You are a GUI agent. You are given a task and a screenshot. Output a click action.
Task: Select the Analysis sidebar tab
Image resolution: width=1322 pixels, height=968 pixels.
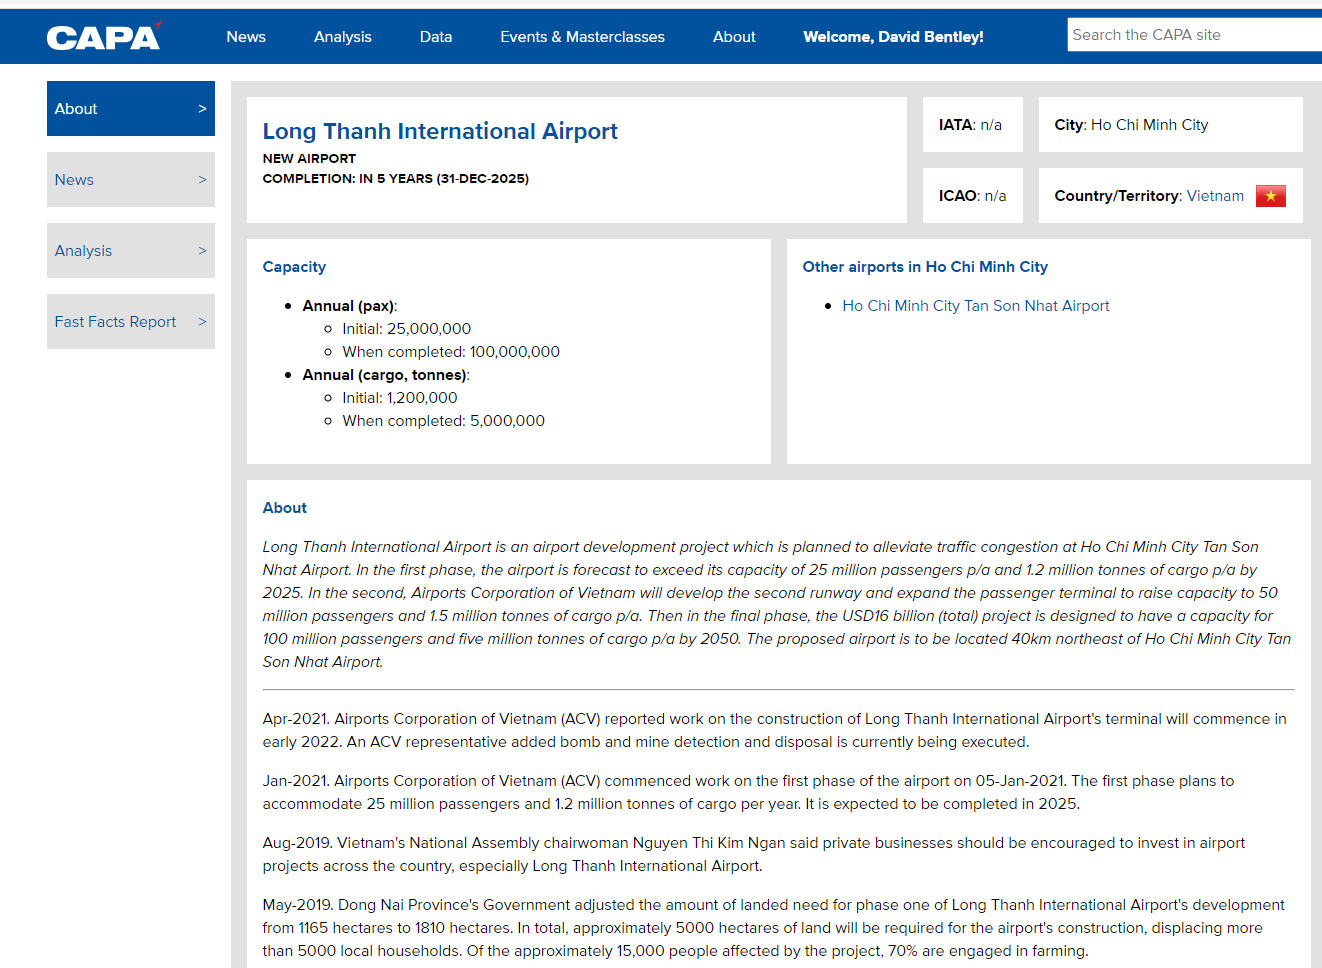(131, 251)
